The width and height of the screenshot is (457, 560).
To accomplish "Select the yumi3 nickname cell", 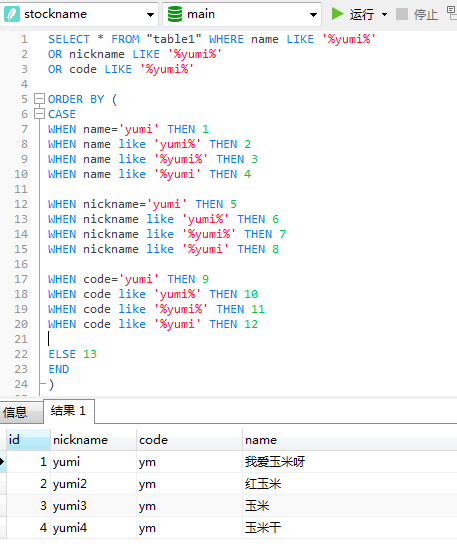I will pos(93,506).
